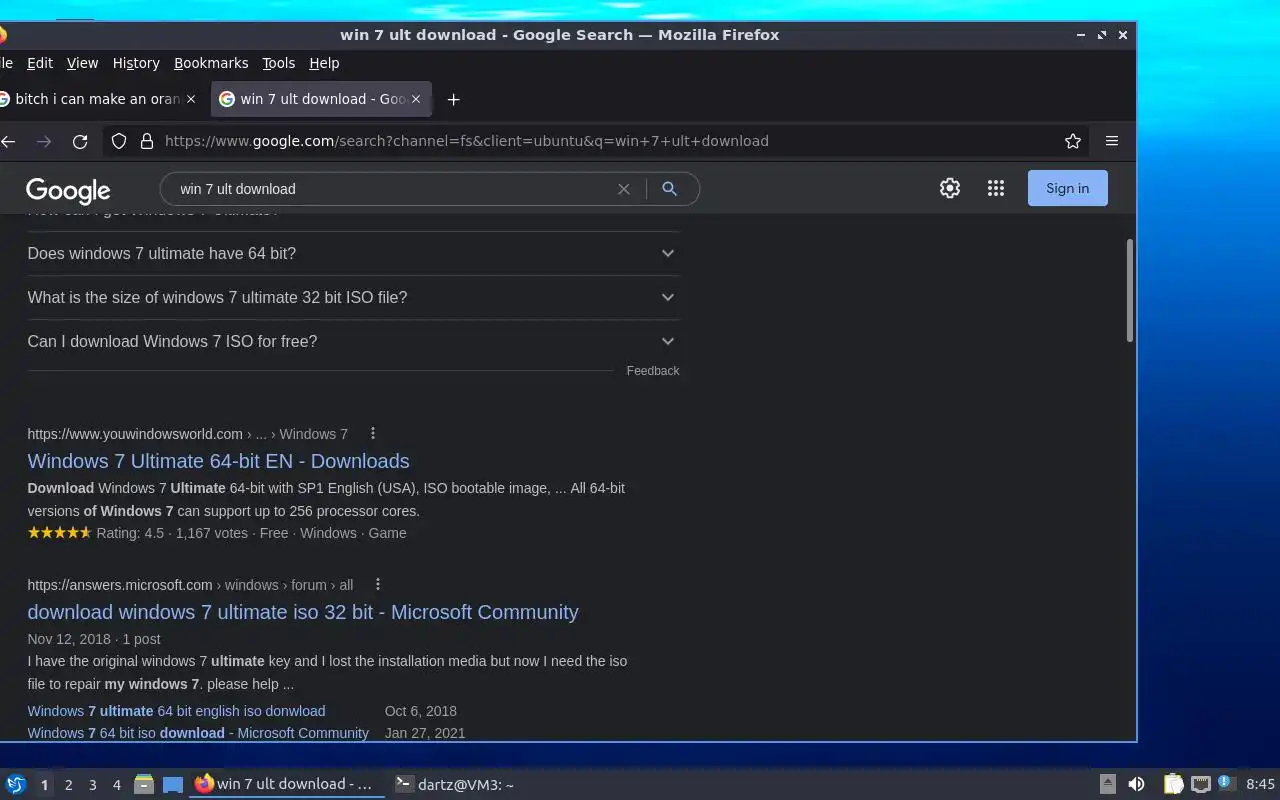Image resolution: width=1280 pixels, height=800 pixels.
Task: Go to Google homepage via logo
Action: 68,190
